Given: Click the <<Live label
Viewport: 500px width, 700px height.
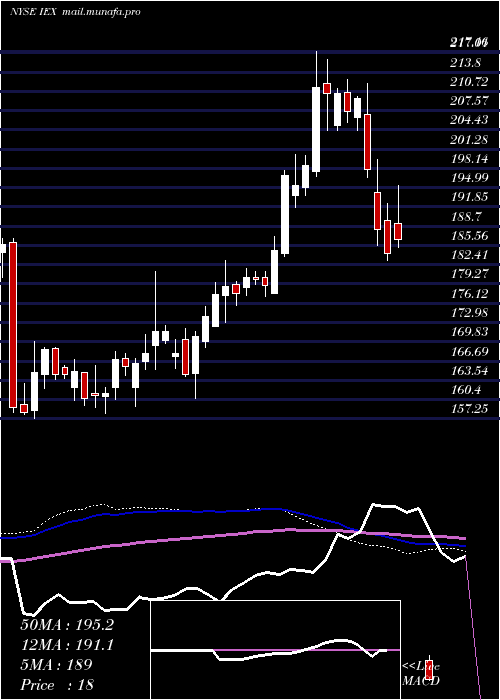Looking at the screenshot, I should click(x=421, y=667).
